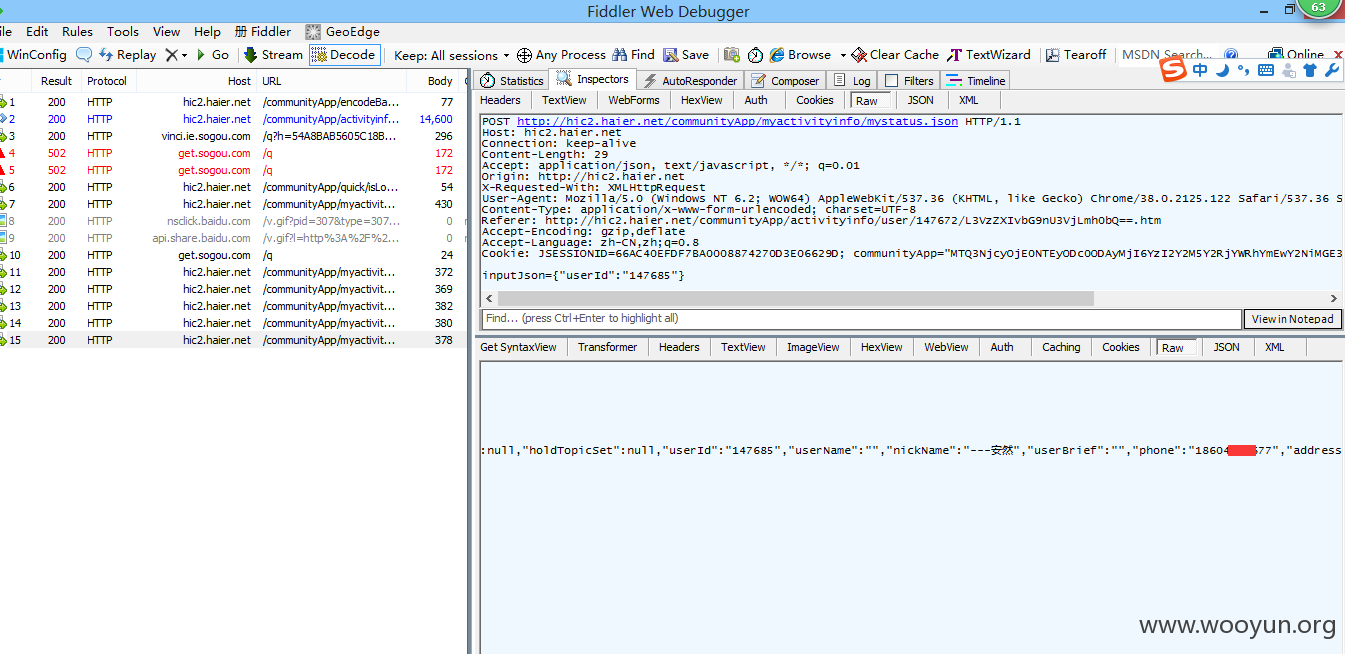Image resolution: width=1345 pixels, height=654 pixels.
Task: Select the request Headers inspector tab
Action: click(500, 100)
